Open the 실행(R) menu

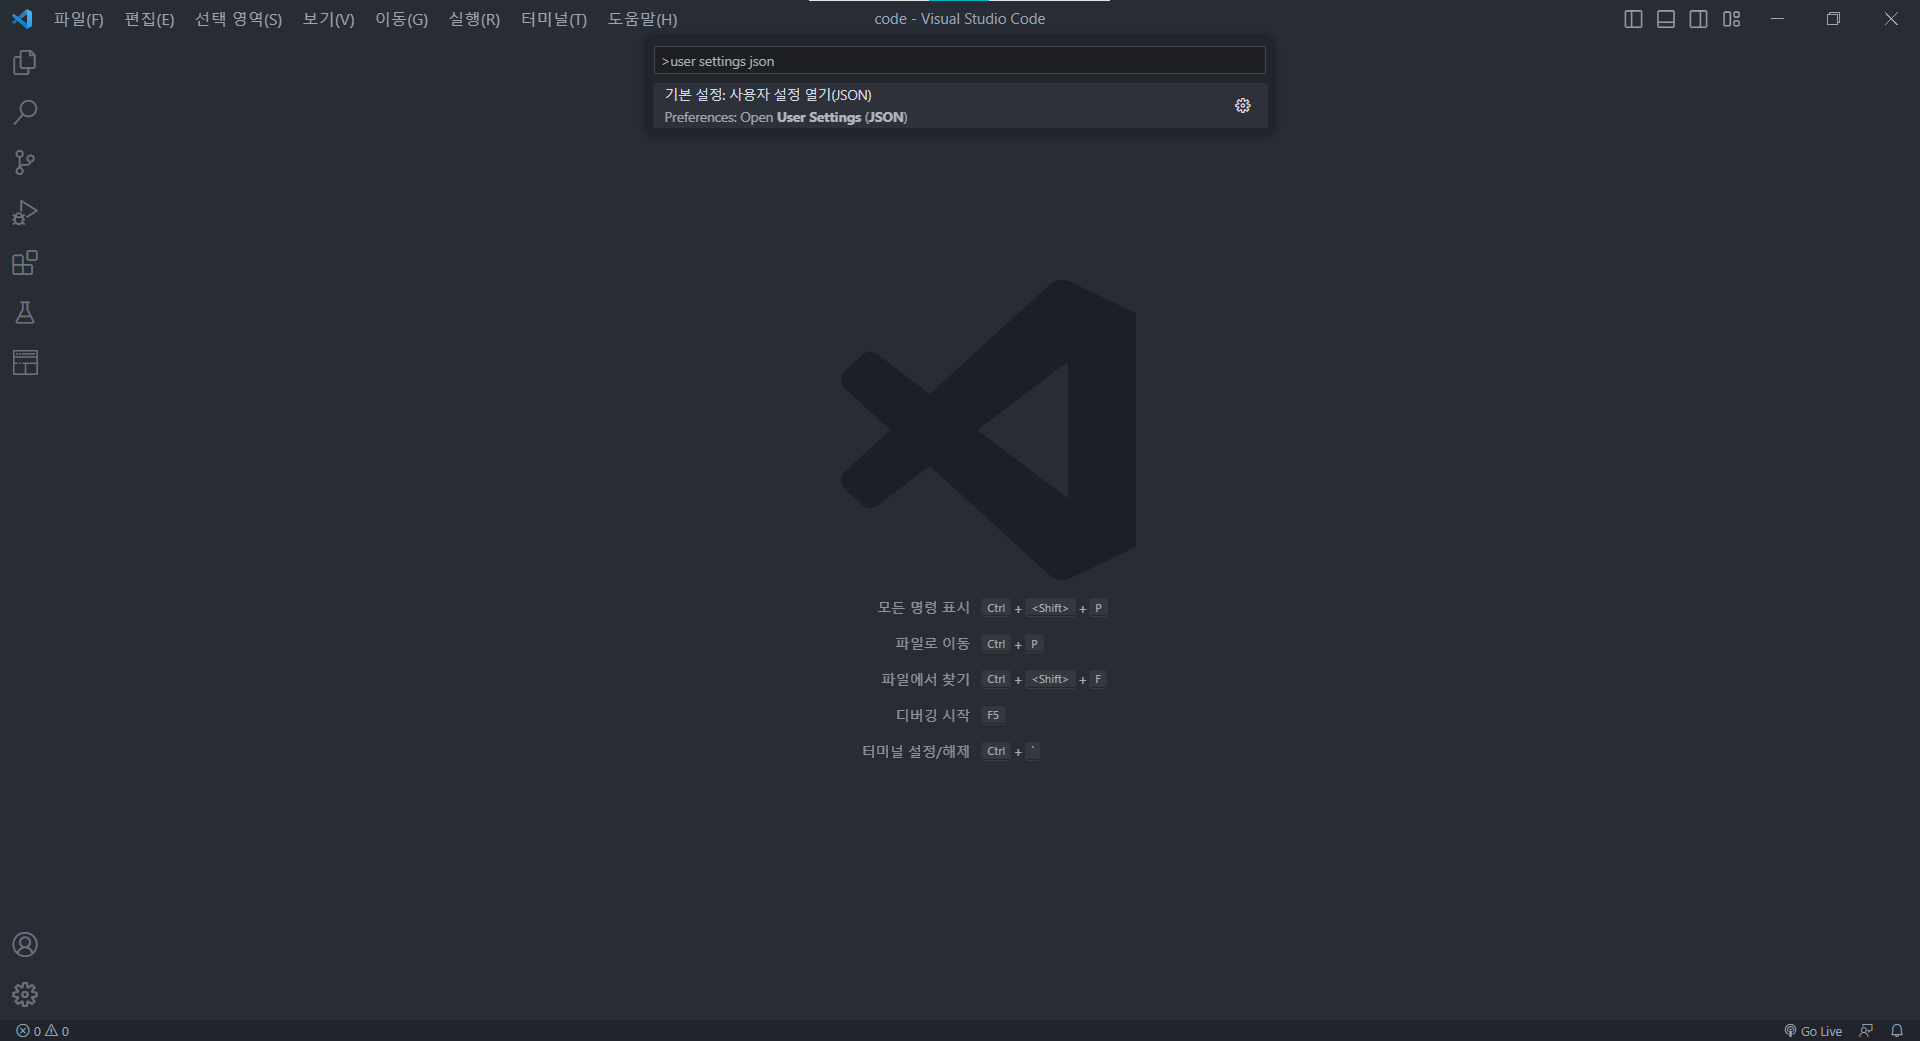tap(474, 19)
